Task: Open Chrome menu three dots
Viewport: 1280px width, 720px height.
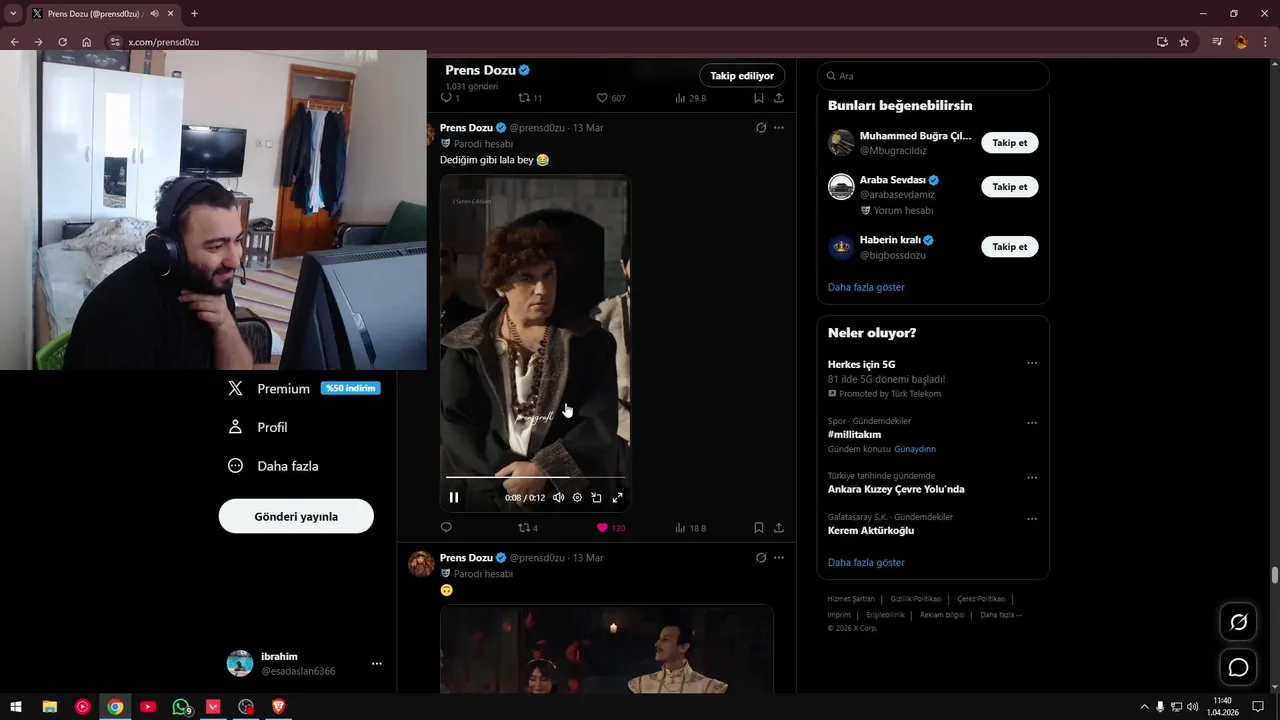Action: pos(1266,42)
